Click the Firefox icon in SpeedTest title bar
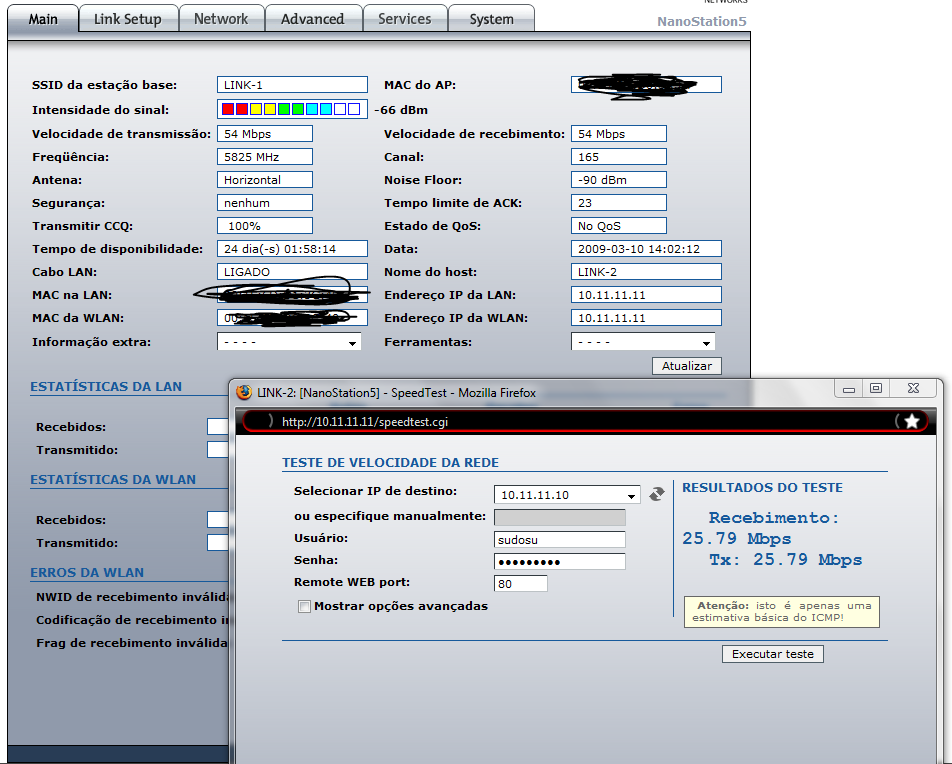The height and width of the screenshot is (764, 952). [x=244, y=392]
